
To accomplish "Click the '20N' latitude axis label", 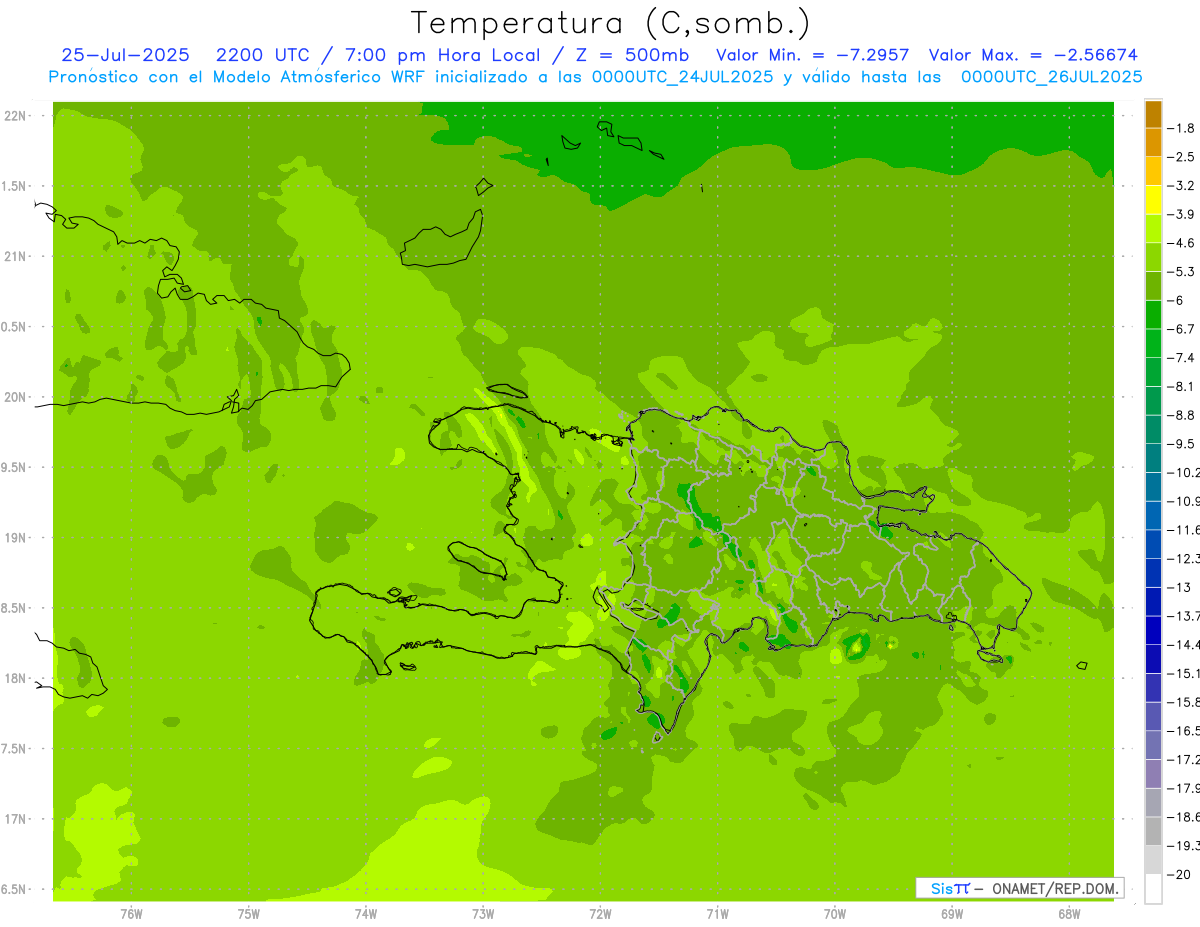I will tap(14, 397).
